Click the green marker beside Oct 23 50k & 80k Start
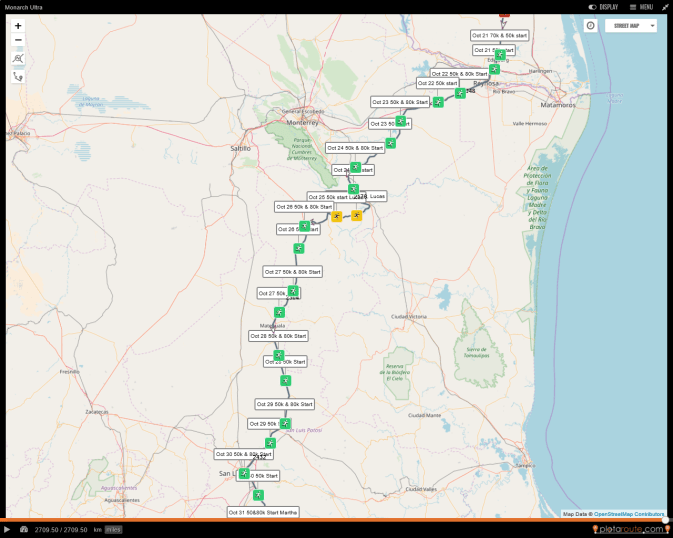The image size is (673, 538). [x=438, y=102]
